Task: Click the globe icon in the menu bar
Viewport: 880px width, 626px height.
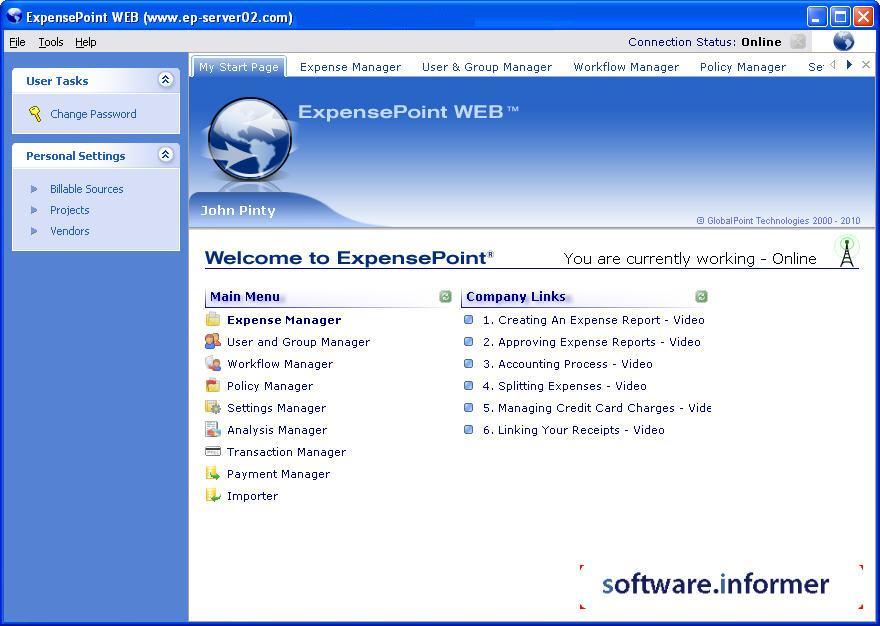Action: pyautogui.click(x=844, y=42)
